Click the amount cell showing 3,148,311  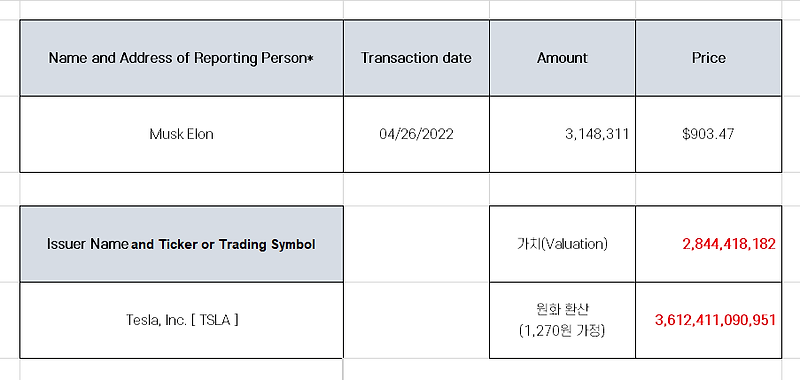562,134
